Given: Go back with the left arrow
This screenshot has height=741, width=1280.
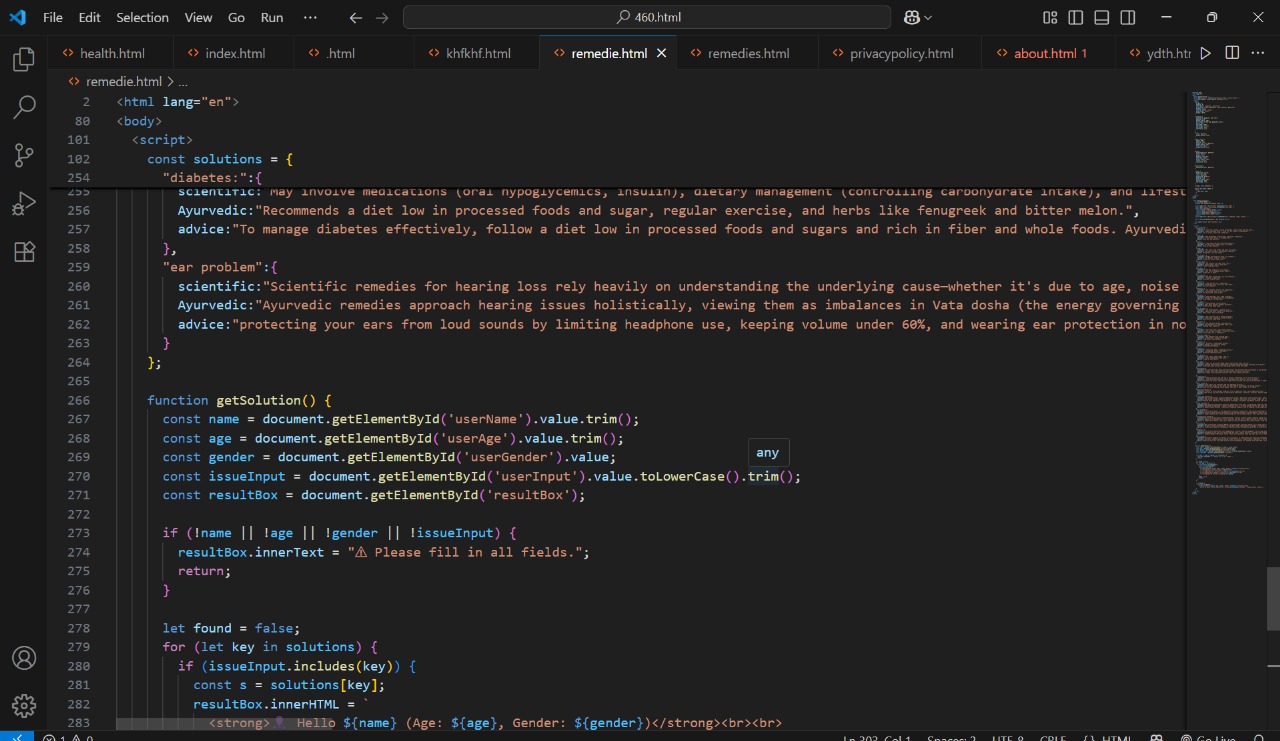Looking at the screenshot, I should click(x=356, y=17).
